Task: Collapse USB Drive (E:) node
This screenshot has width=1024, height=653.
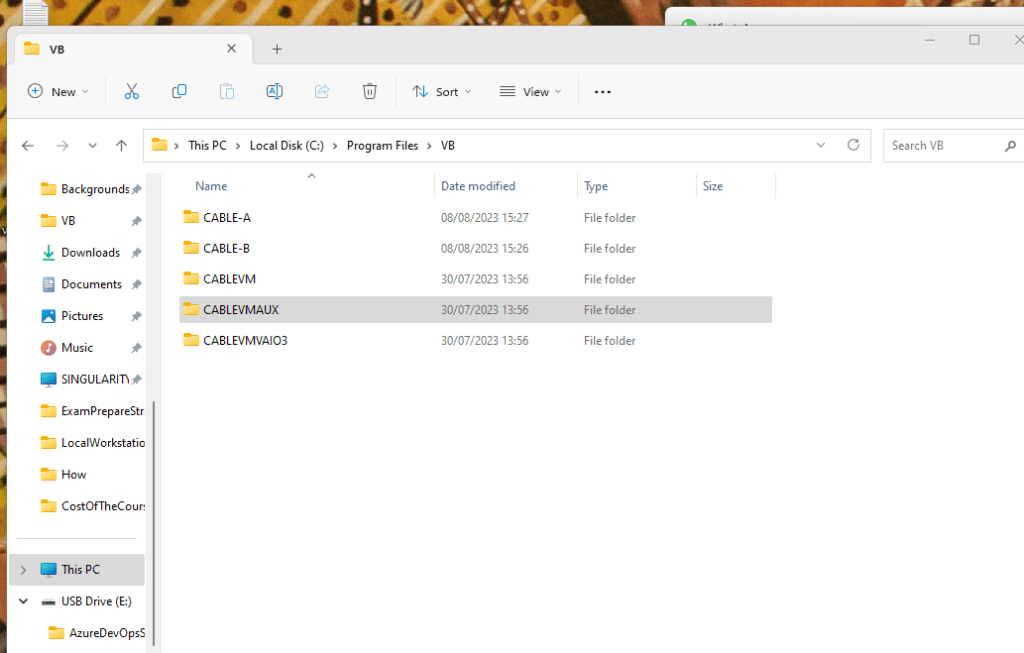Action: coord(24,601)
